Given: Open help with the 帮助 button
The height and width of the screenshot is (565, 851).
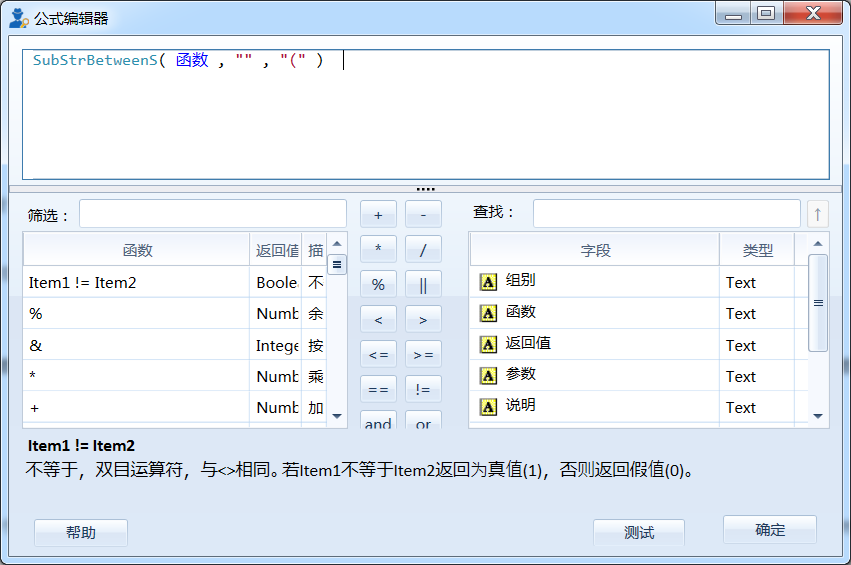Looking at the screenshot, I should click(x=81, y=532).
